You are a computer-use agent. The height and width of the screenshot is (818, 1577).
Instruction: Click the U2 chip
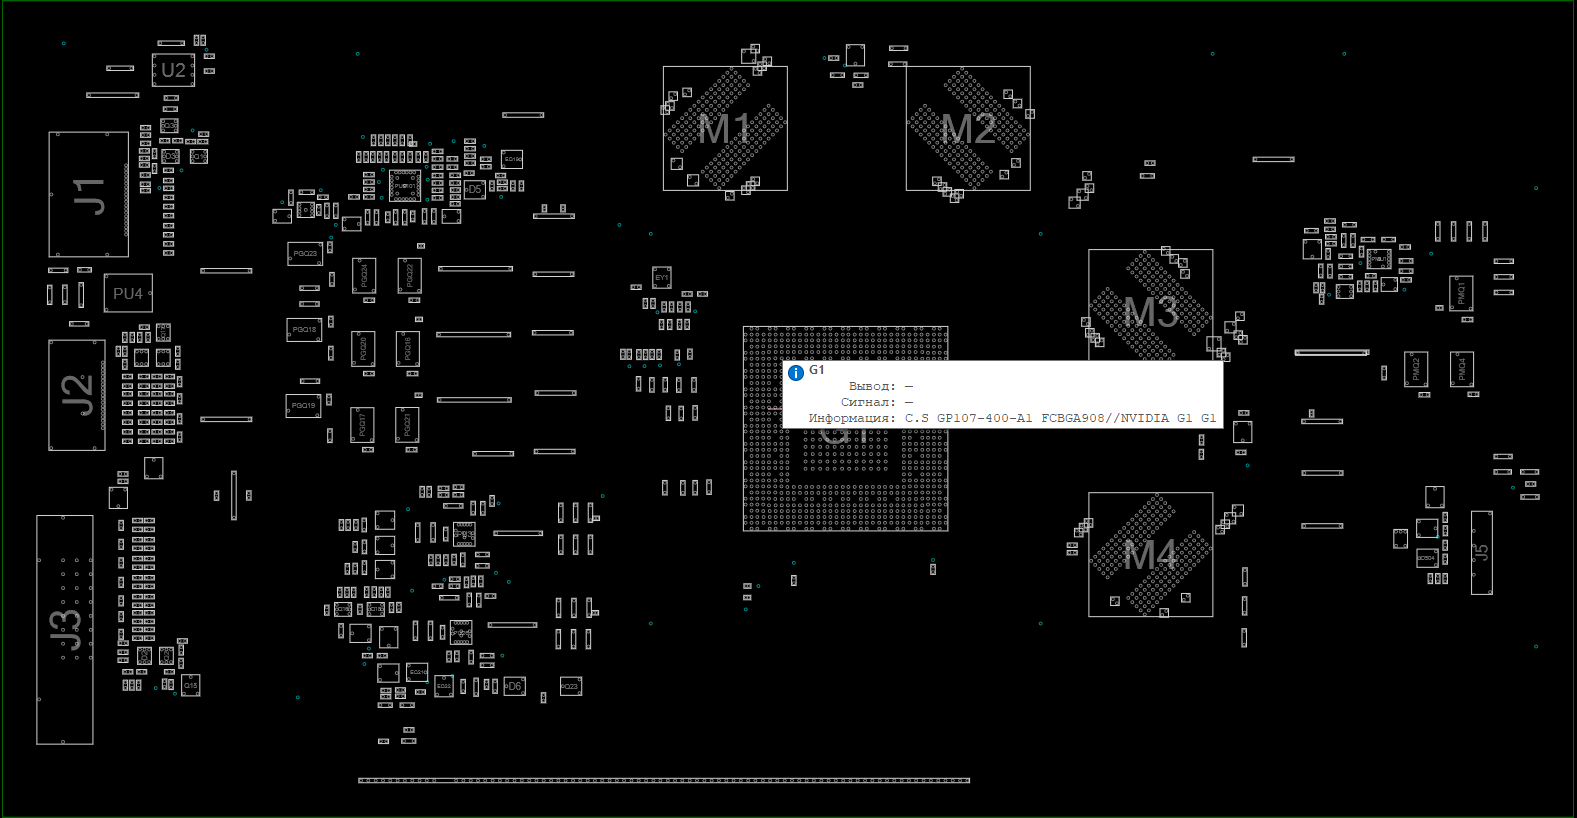point(173,71)
